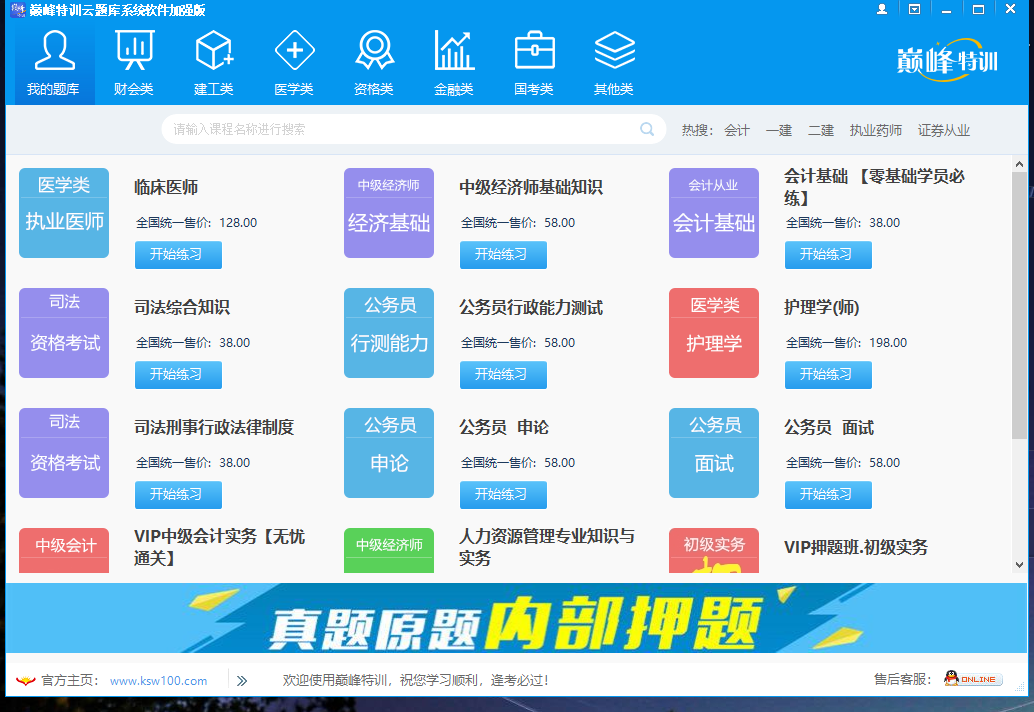Viewport: 1034px width, 712px height.
Task: Start practice for 司法刑事行政法律制度
Action: pos(178,494)
